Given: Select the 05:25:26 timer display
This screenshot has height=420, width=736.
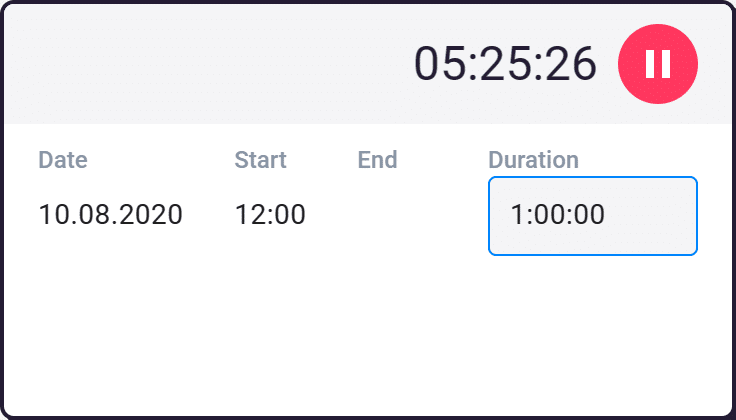Looking at the screenshot, I should [505, 64].
